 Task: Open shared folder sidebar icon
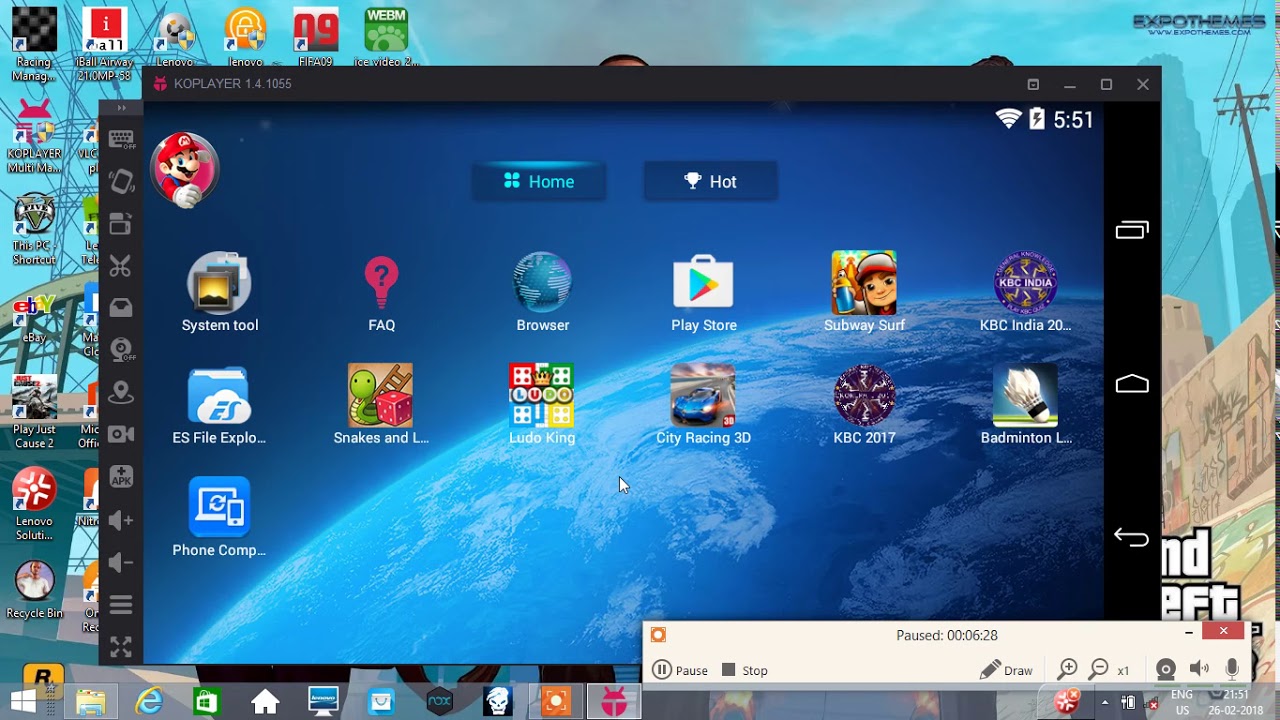click(x=121, y=308)
